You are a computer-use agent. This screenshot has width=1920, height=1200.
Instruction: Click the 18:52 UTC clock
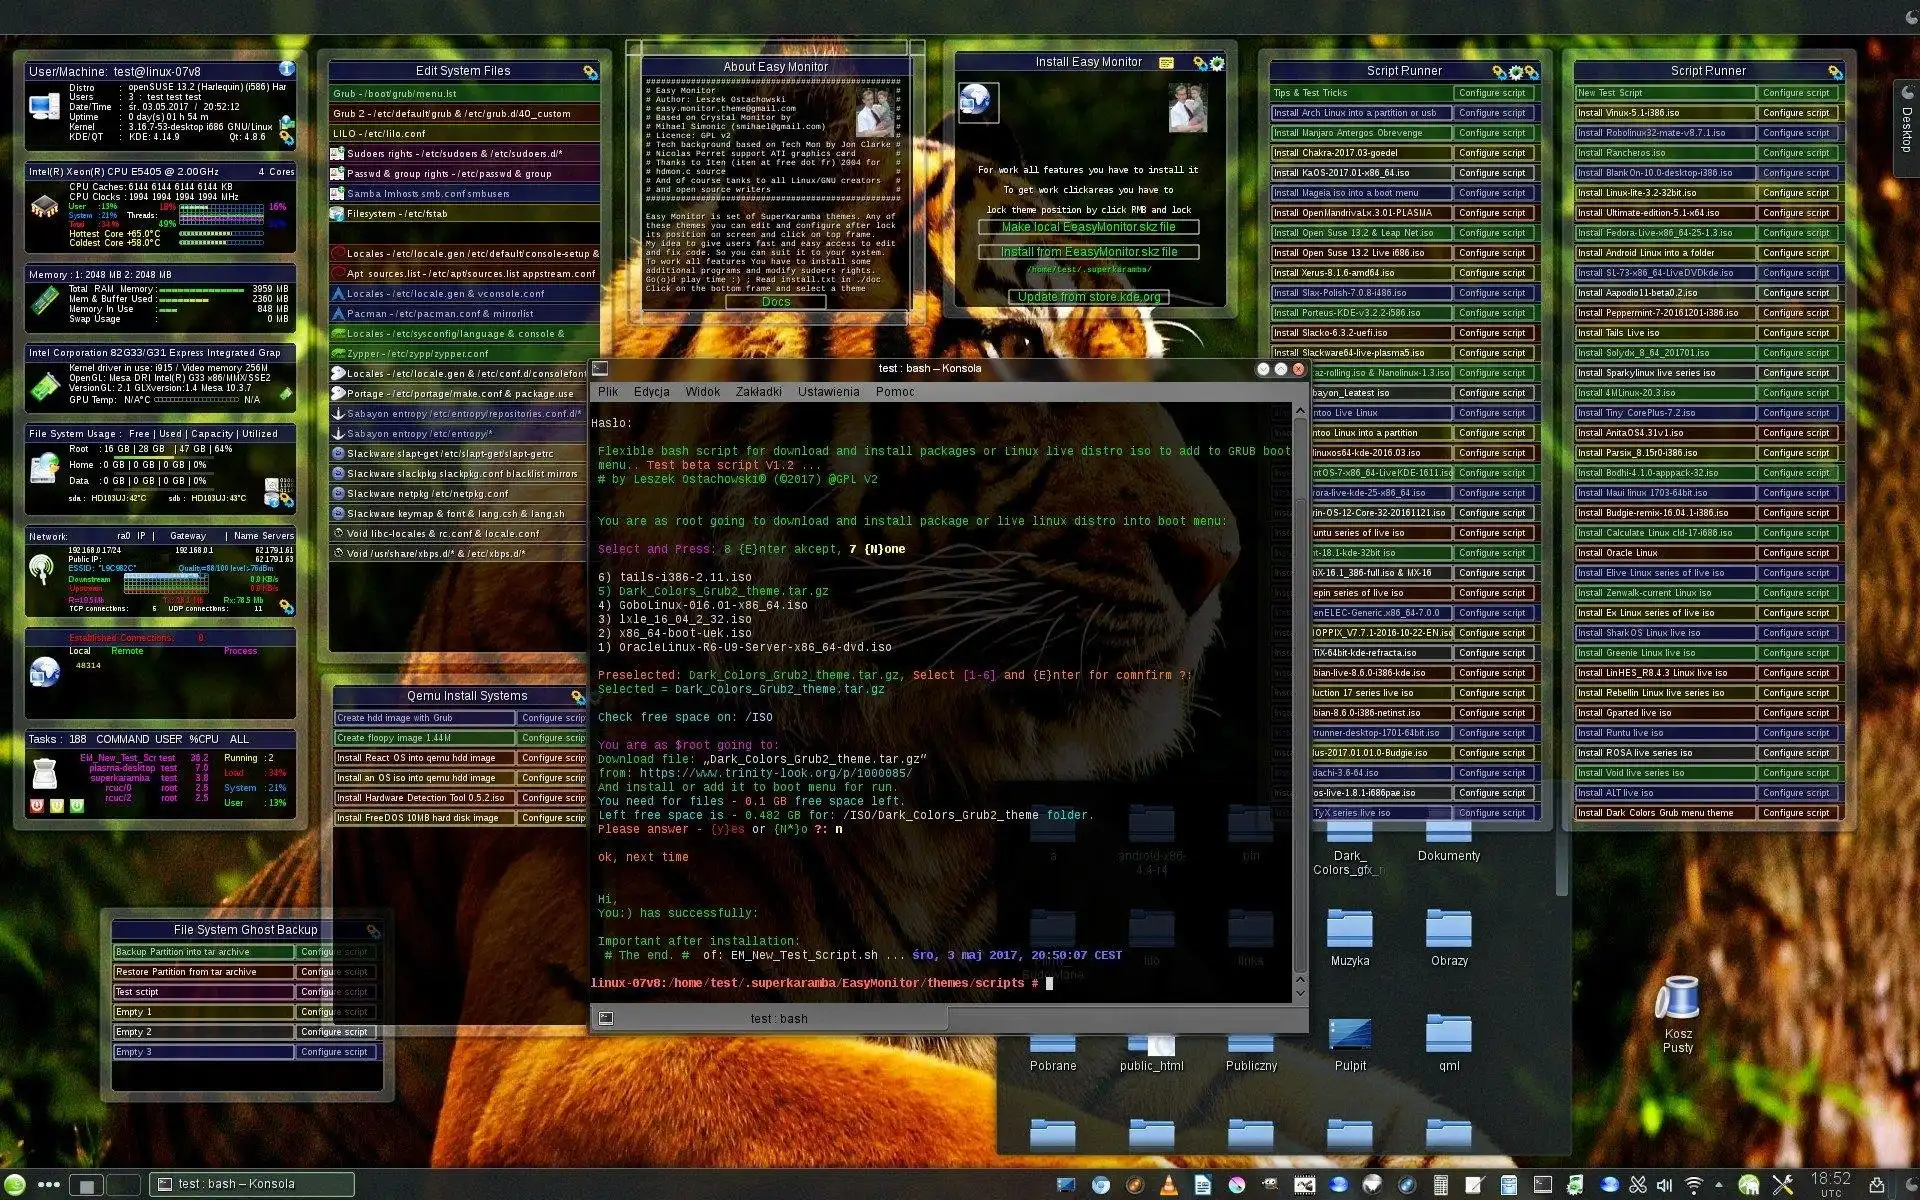(1830, 1184)
